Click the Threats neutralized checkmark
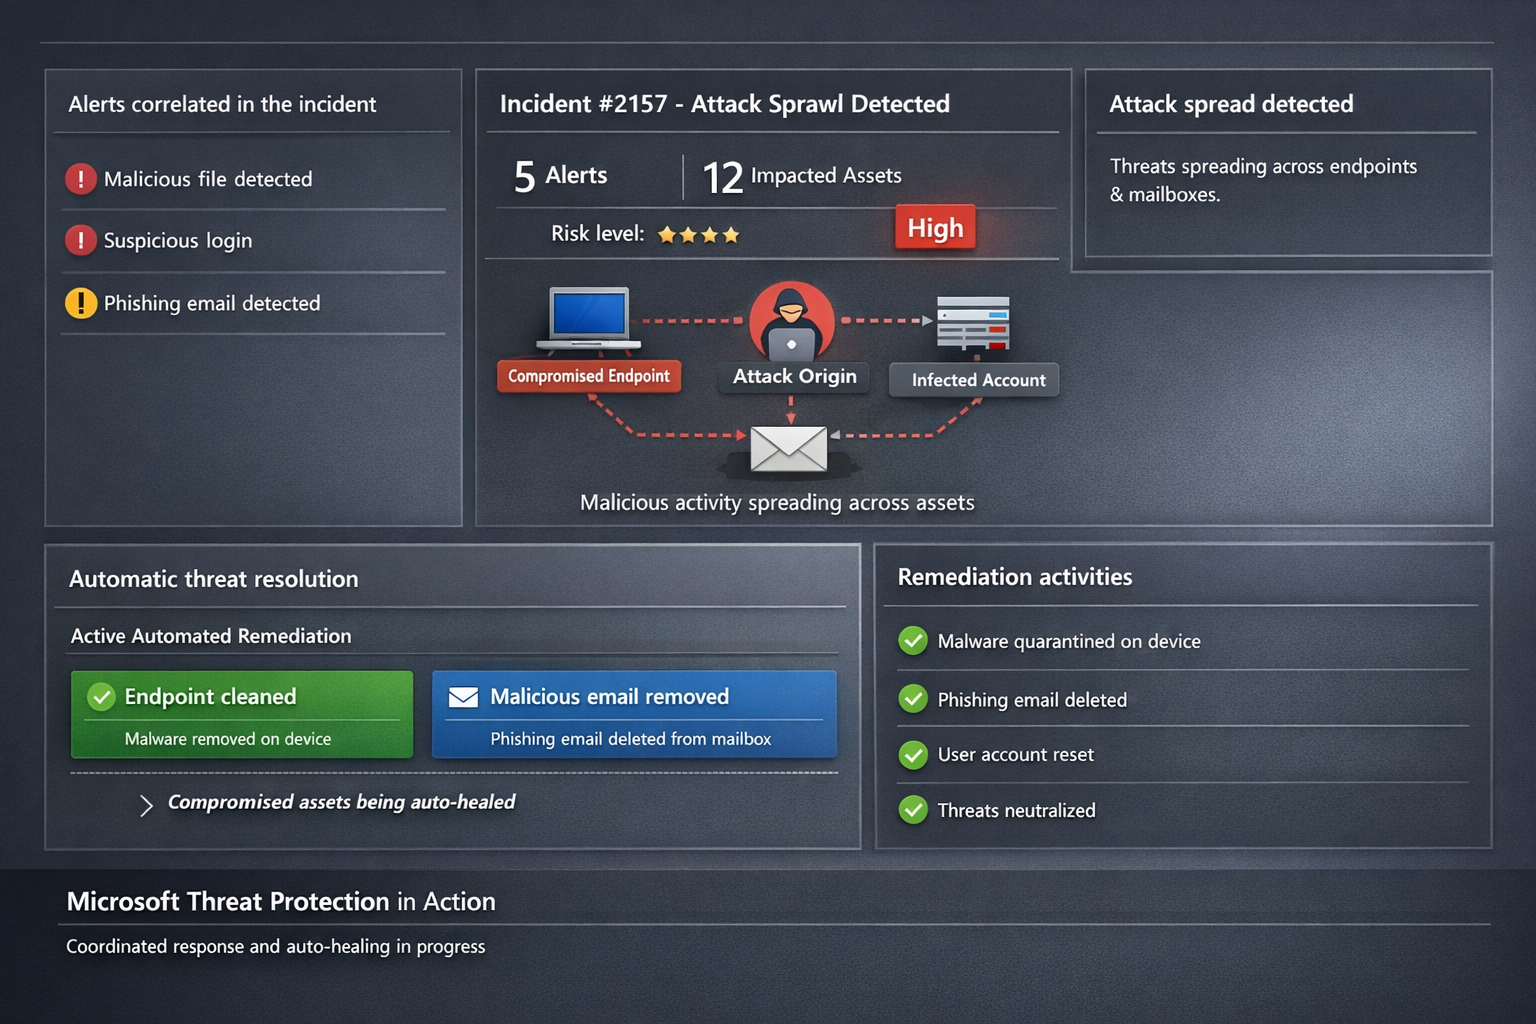This screenshot has height=1024, width=1536. click(913, 810)
